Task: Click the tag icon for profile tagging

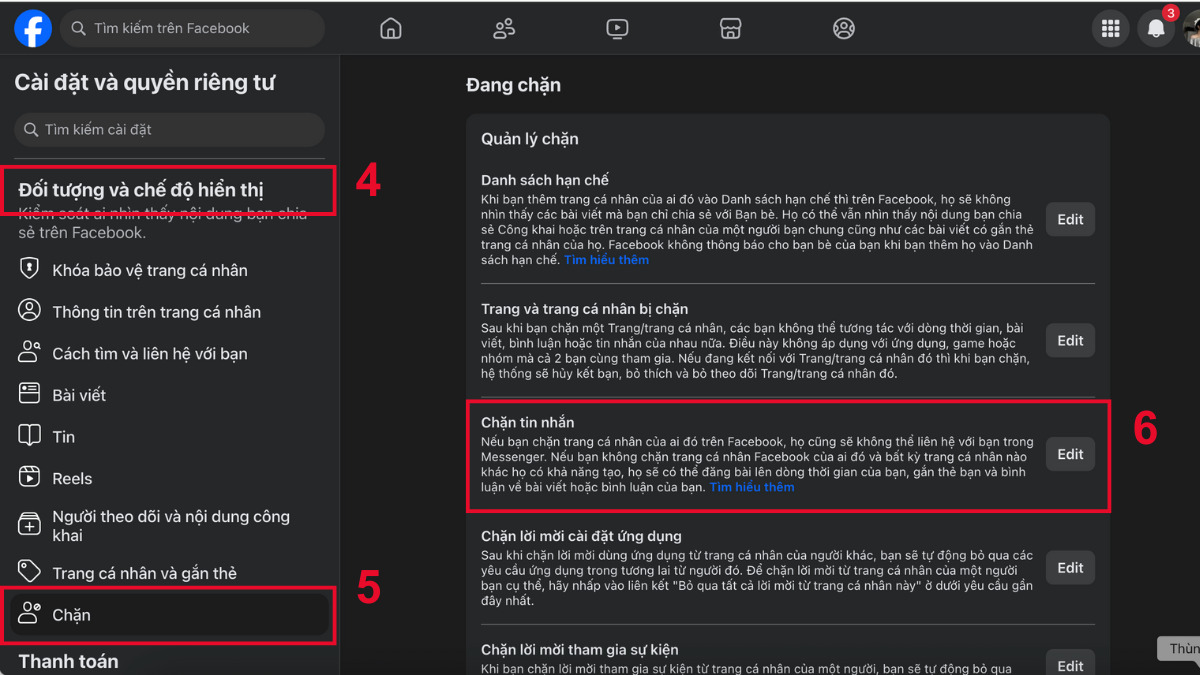Action: pos(30,572)
